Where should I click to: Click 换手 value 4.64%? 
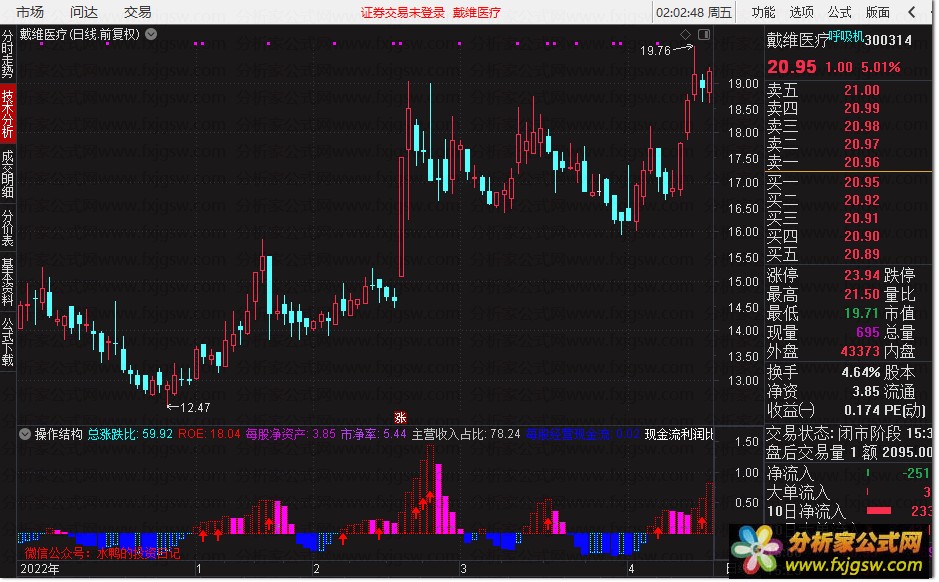tap(861, 372)
